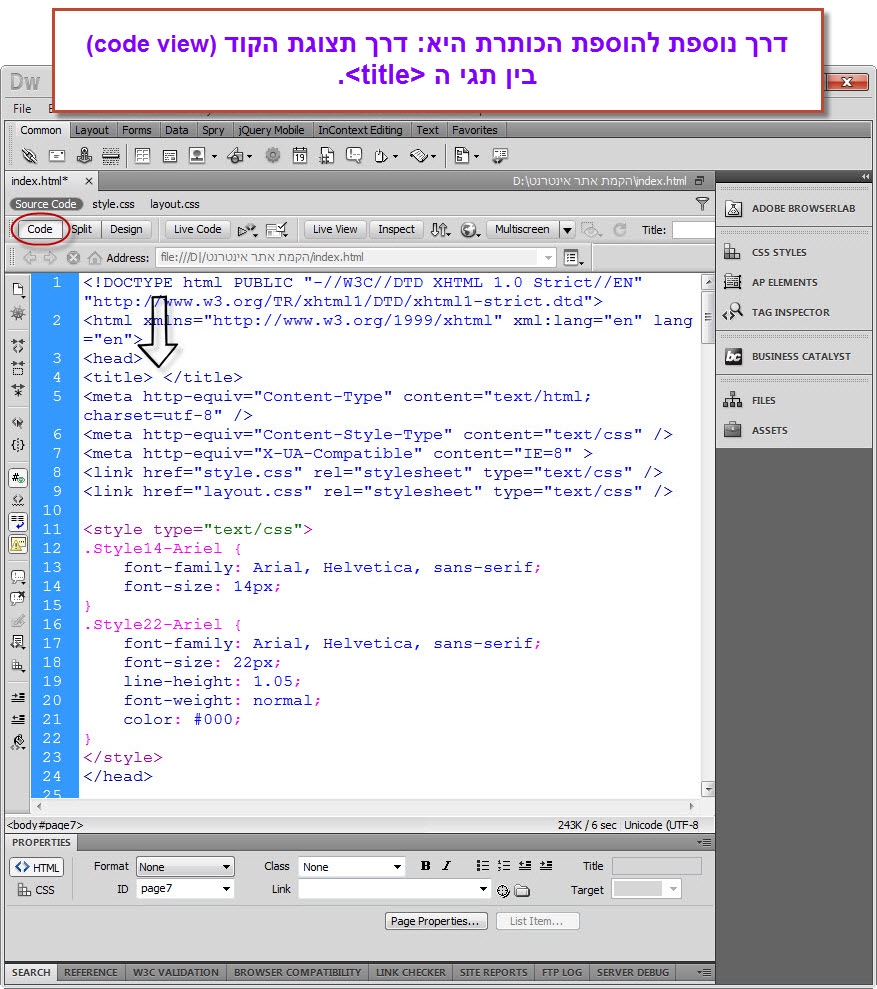The height and width of the screenshot is (989, 877).
Task: Click the document Title input field
Action: (693, 230)
